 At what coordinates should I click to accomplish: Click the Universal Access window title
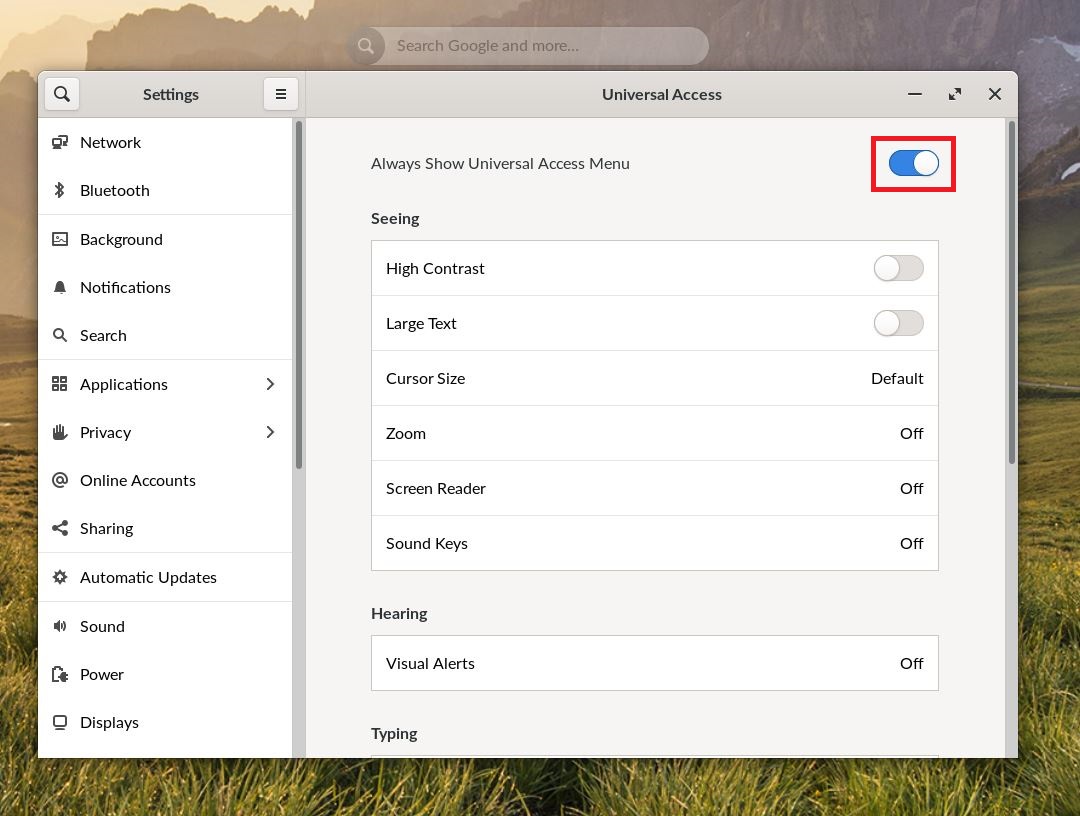pos(661,94)
